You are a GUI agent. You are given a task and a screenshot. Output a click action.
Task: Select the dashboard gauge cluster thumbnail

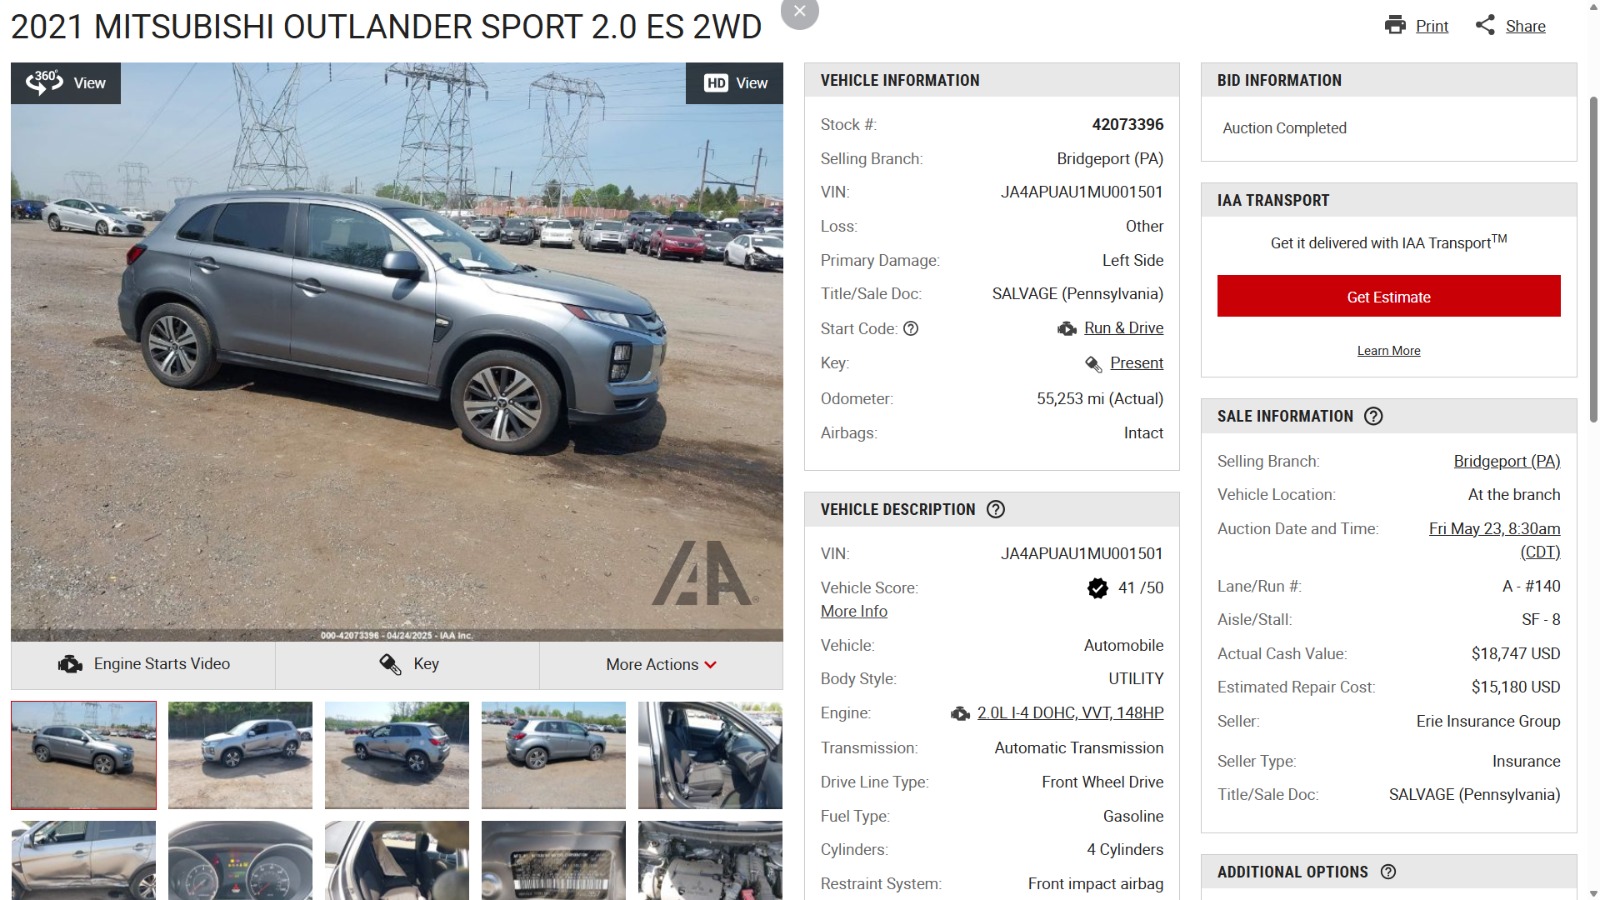[240, 860]
